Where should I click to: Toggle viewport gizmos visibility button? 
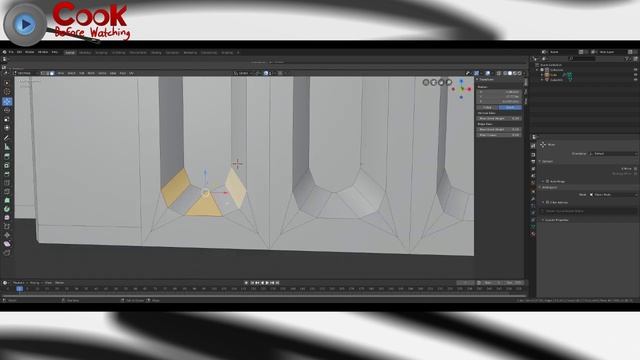click(x=476, y=73)
